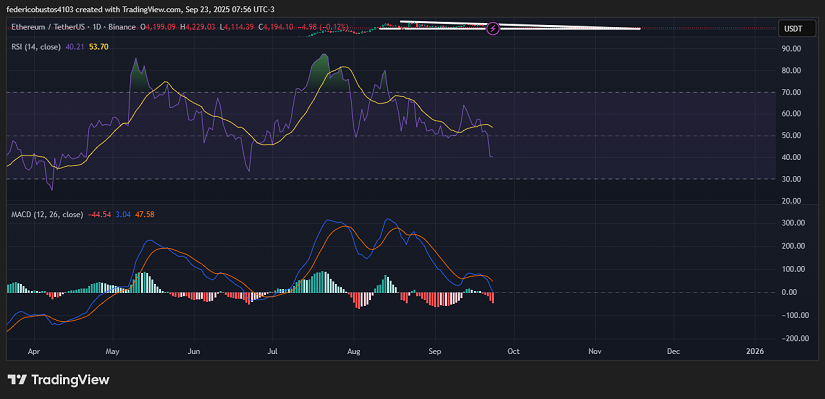The width and height of the screenshot is (825, 399).
Task: Click the 70.00 overbought axis label
Action: point(790,92)
